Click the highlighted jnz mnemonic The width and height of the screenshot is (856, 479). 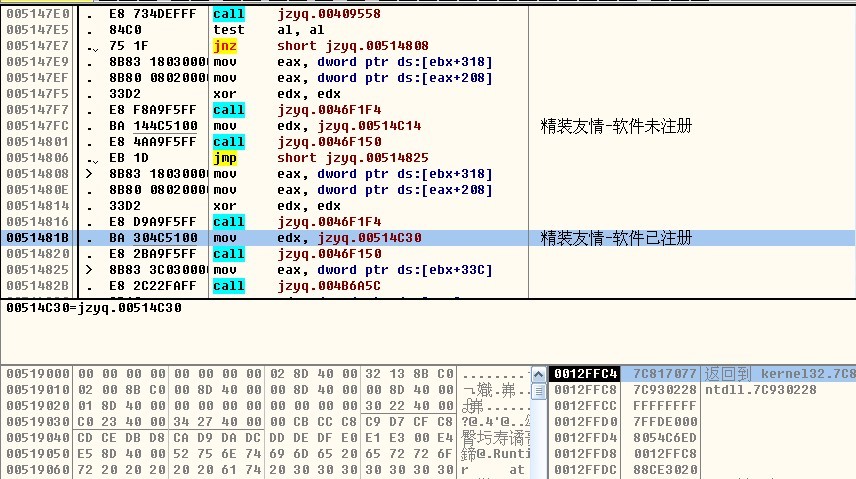click(x=225, y=46)
